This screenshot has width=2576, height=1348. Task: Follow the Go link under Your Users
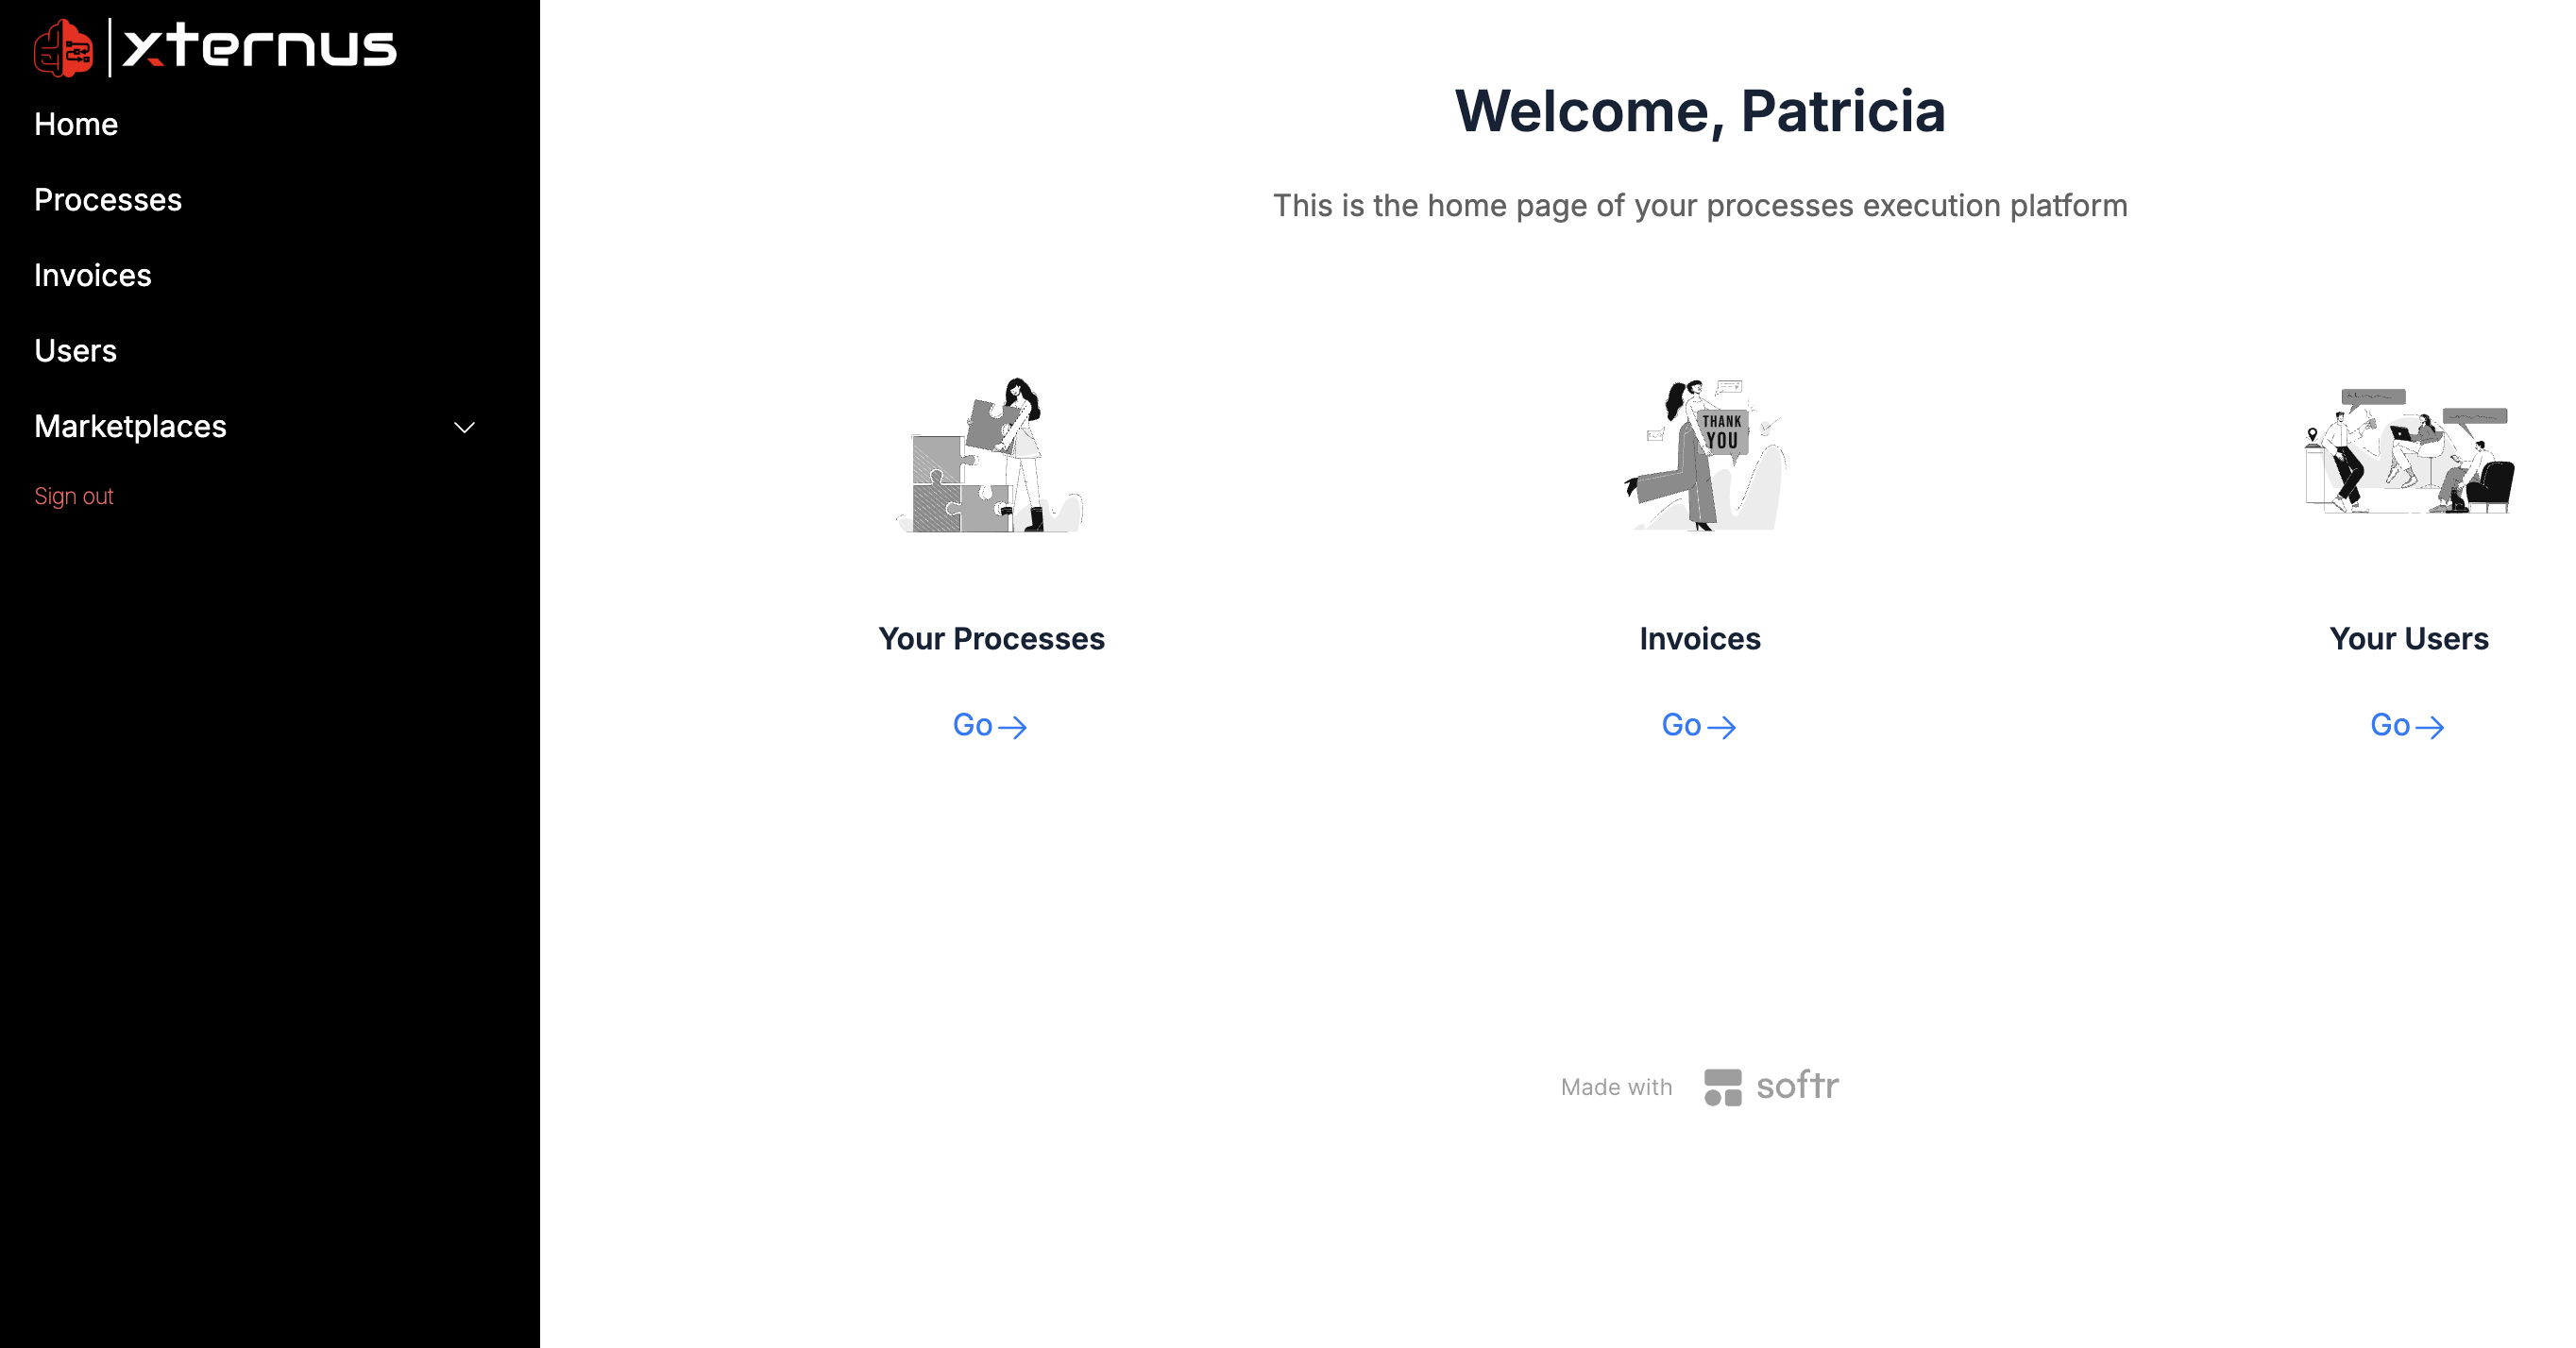[2408, 725]
